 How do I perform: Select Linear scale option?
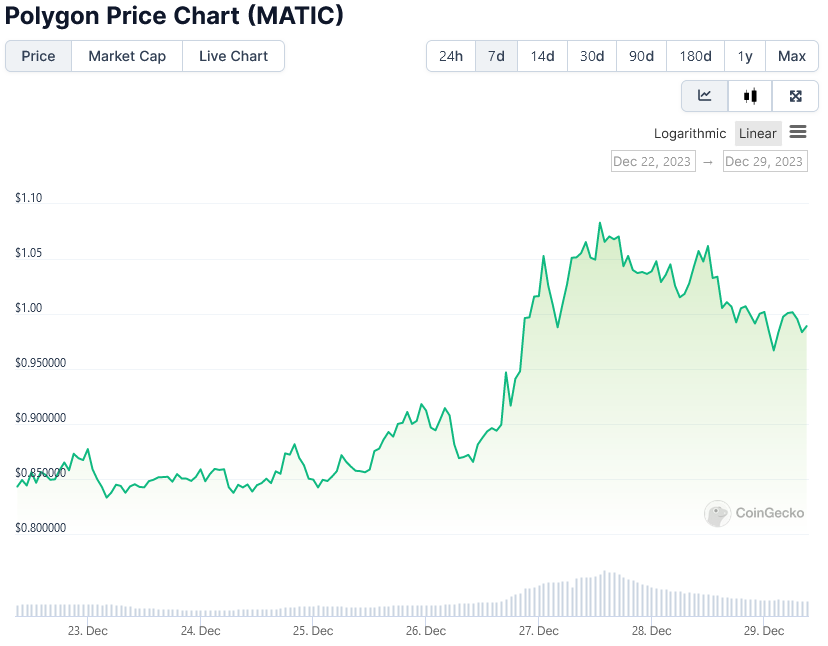pyautogui.click(x=758, y=133)
